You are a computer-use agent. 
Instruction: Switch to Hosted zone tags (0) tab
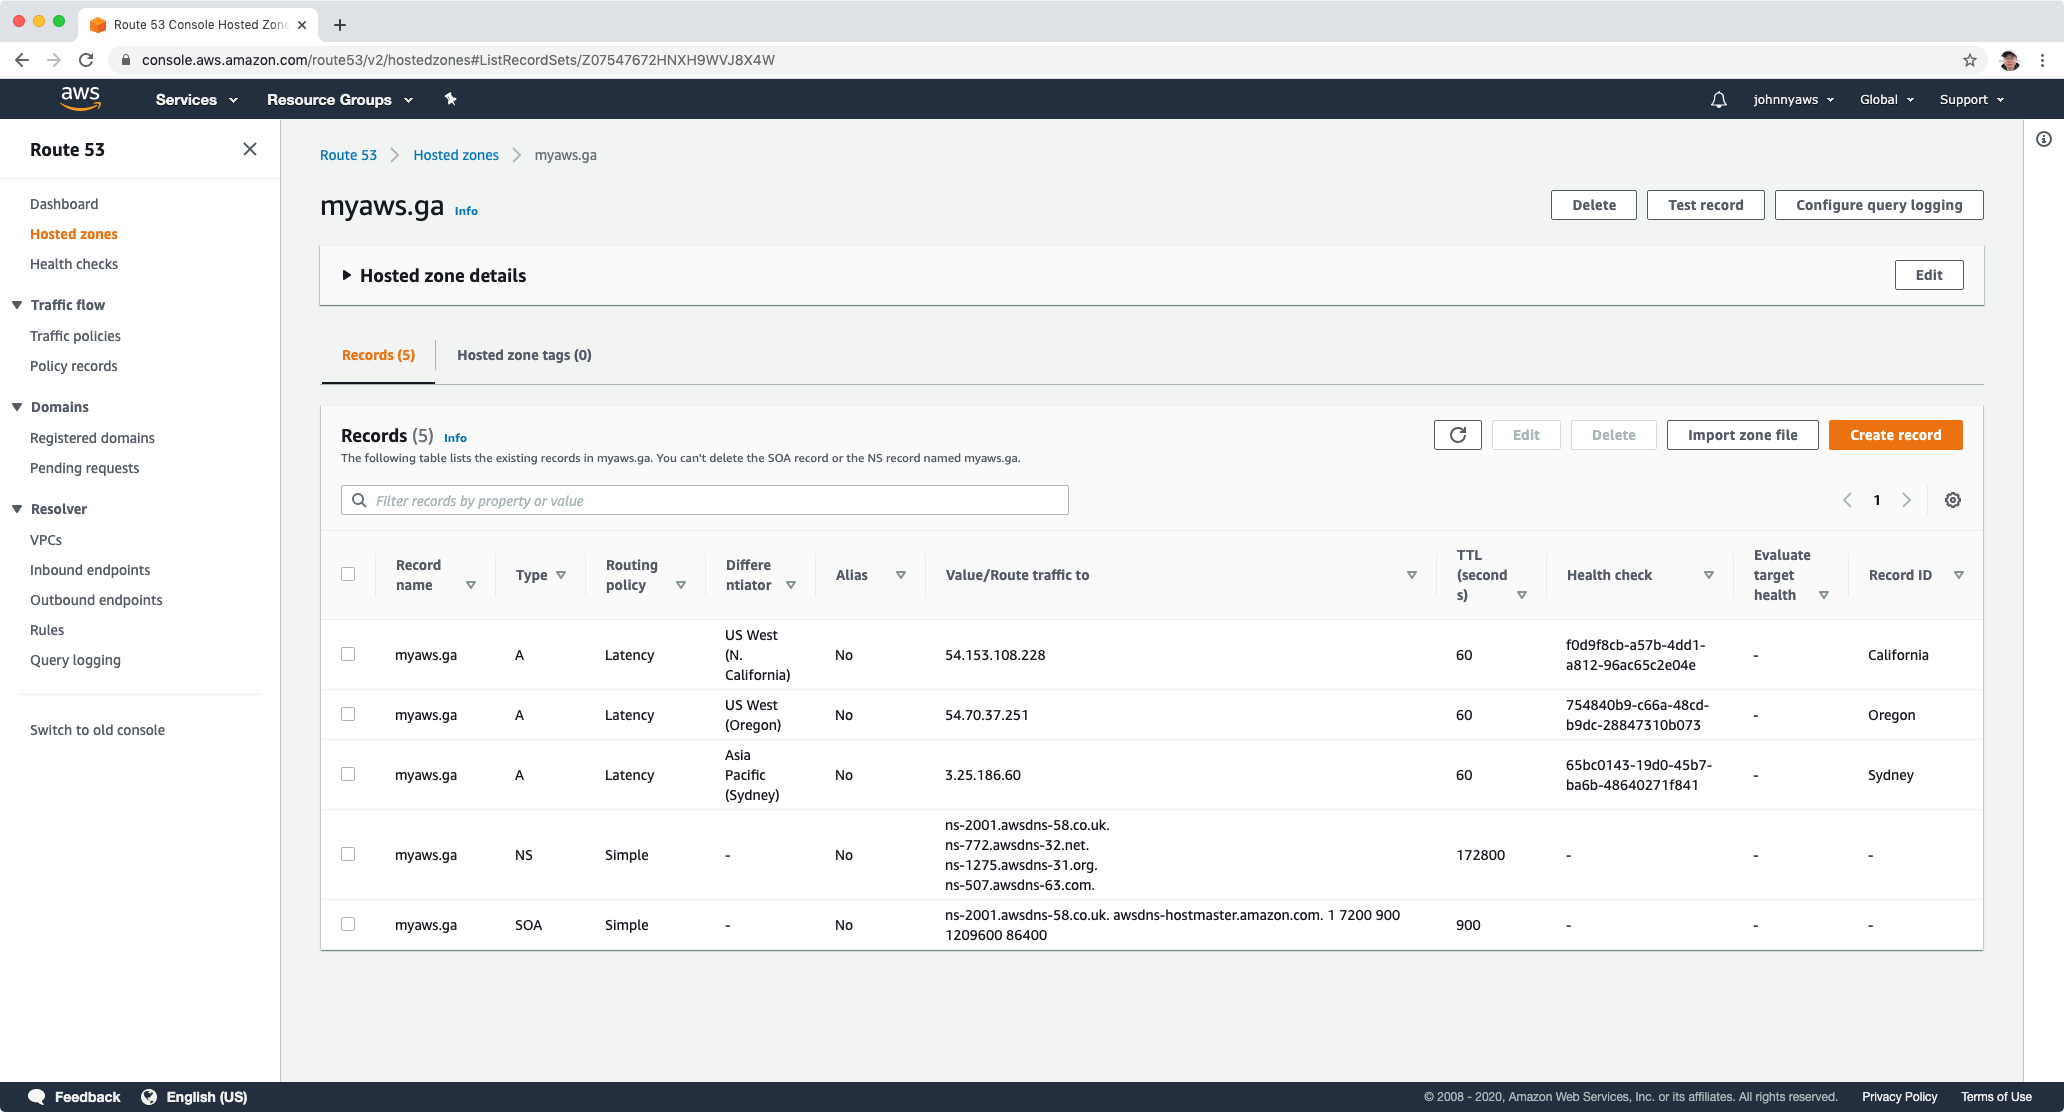(x=524, y=355)
